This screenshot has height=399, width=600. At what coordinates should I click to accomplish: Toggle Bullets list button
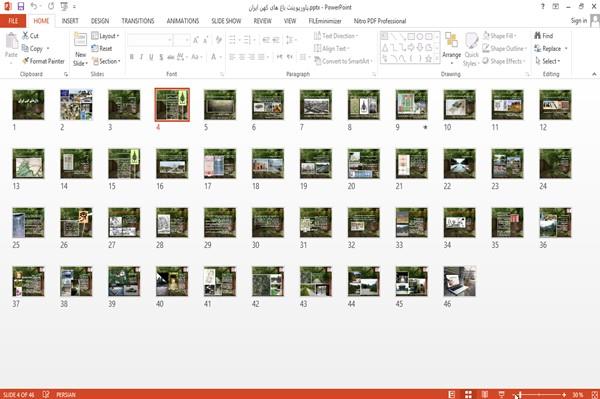[233, 40]
